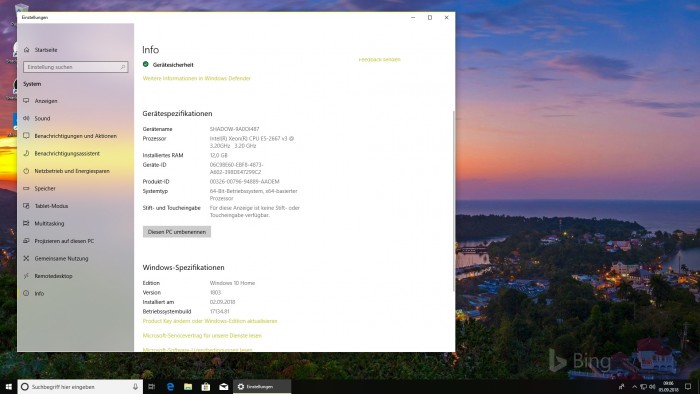Open File Explorer from the taskbar
This screenshot has width=700, height=394.
tap(188, 387)
